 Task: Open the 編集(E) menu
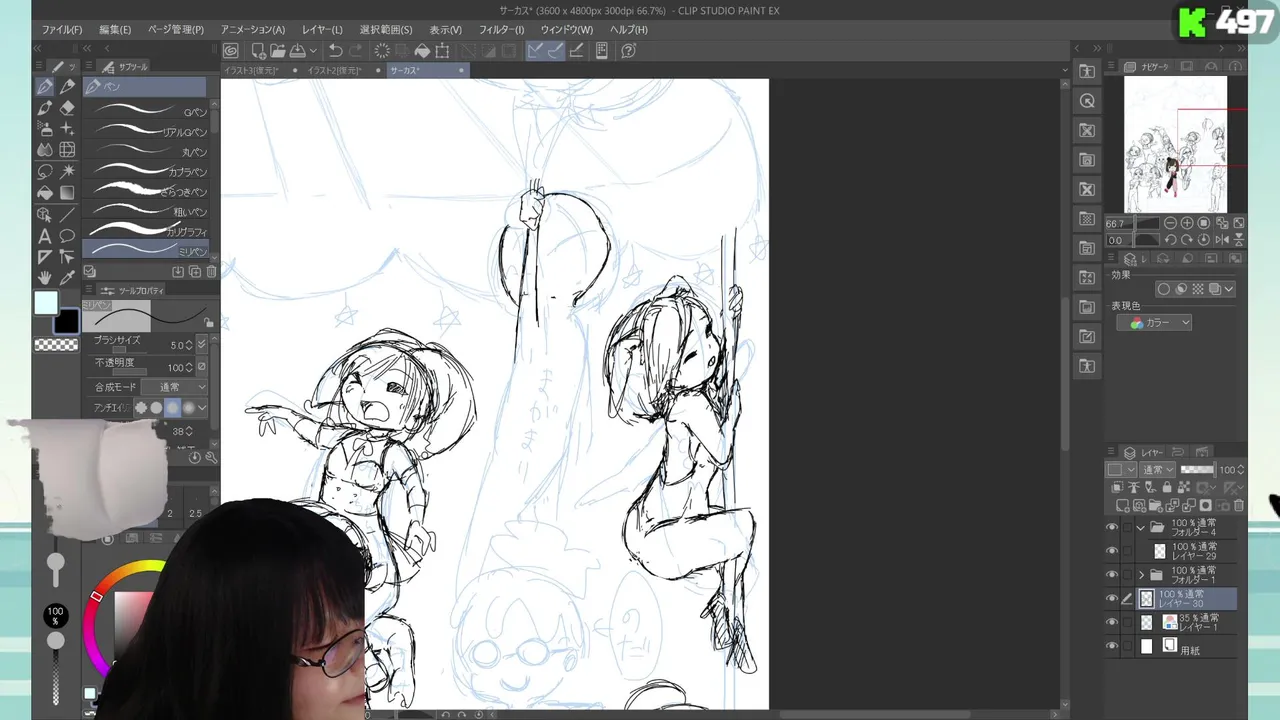point(115,30)
